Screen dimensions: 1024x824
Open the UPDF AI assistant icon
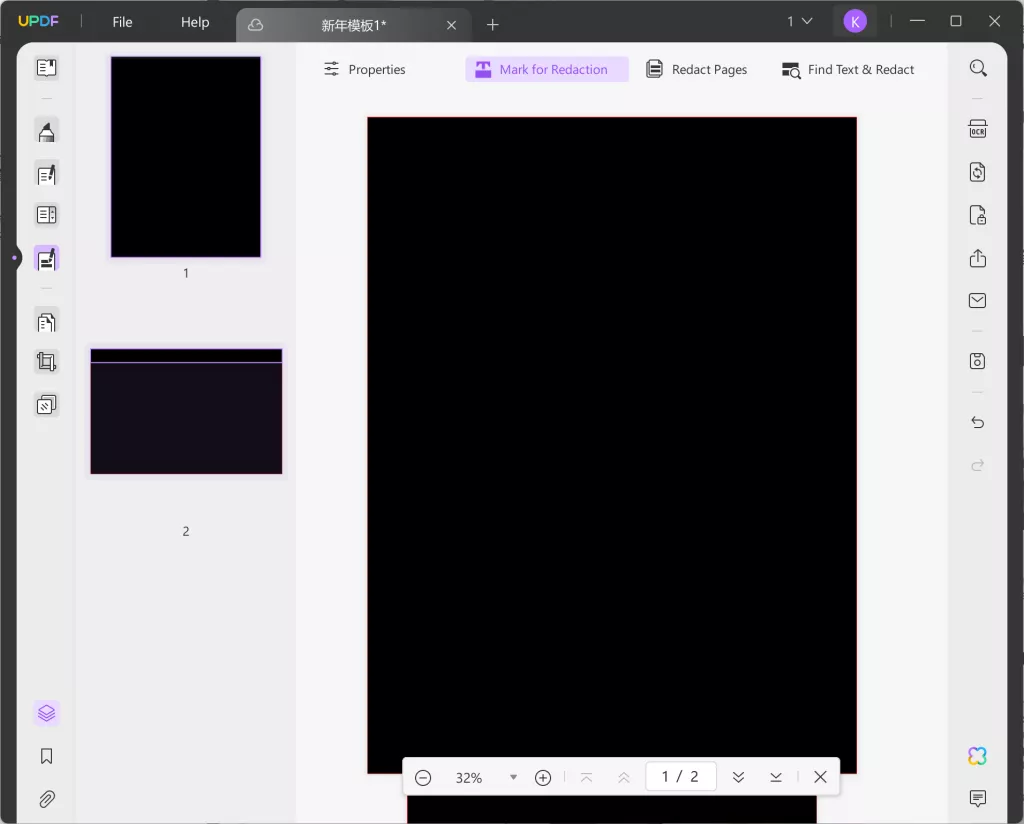click(978, 756)
